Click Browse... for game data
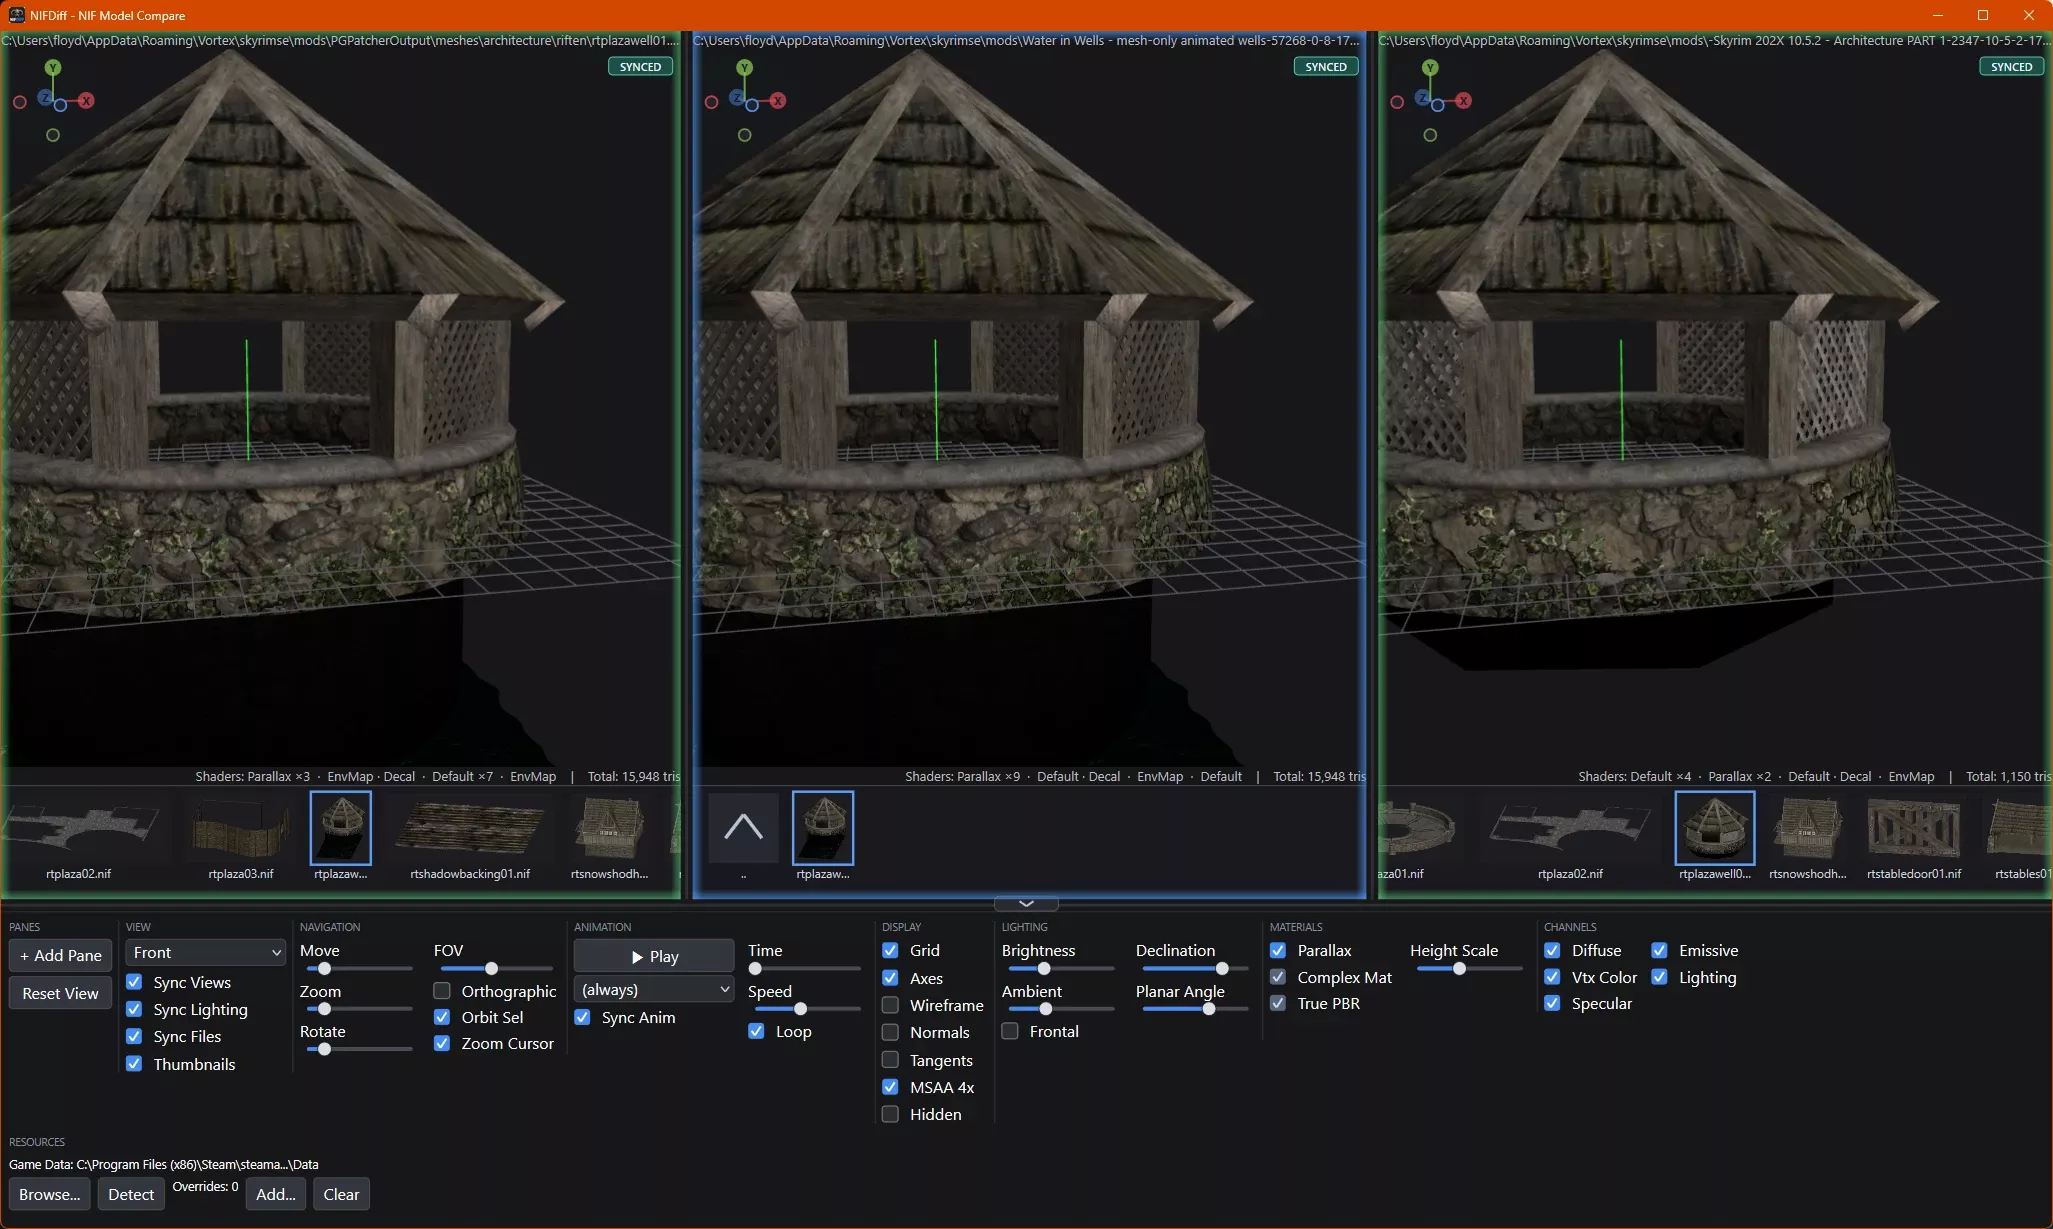The image size is (2053, 1229). 49,1194
